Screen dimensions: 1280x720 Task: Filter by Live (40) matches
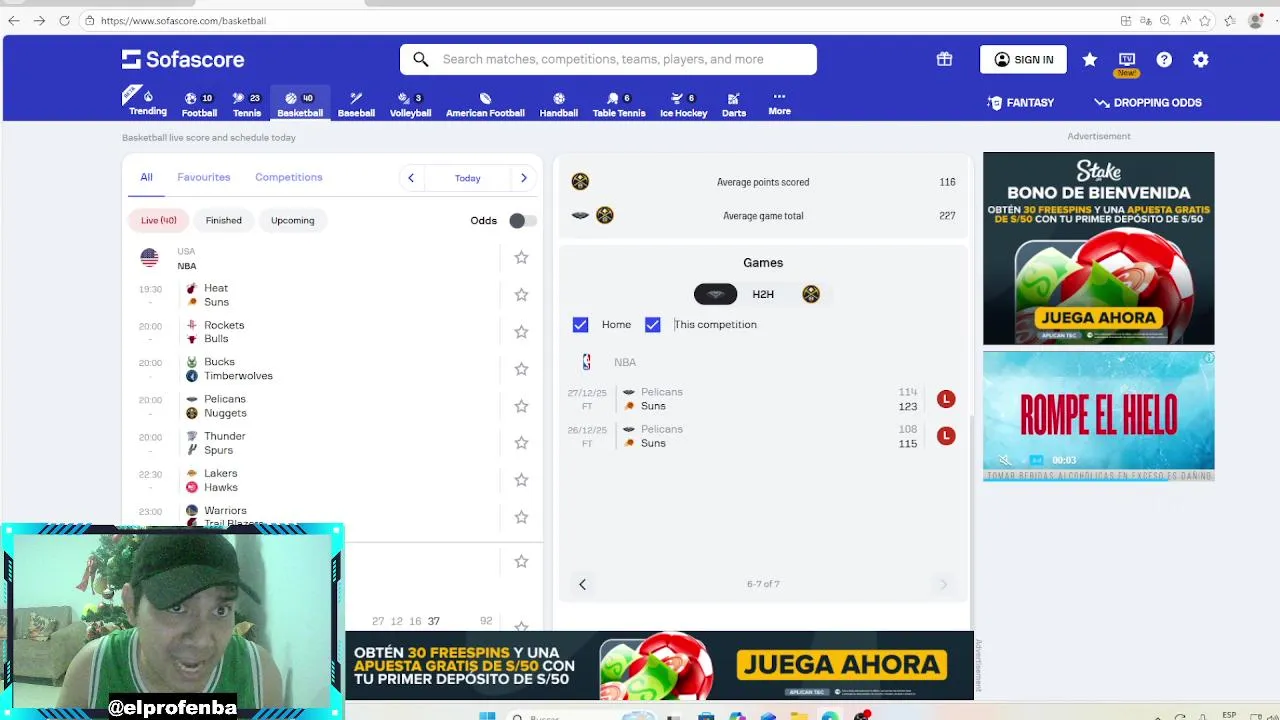point(158,220)
